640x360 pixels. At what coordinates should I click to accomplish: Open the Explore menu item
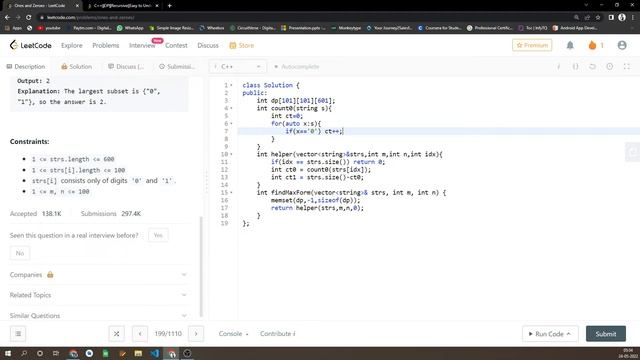[x=72, y=45]
